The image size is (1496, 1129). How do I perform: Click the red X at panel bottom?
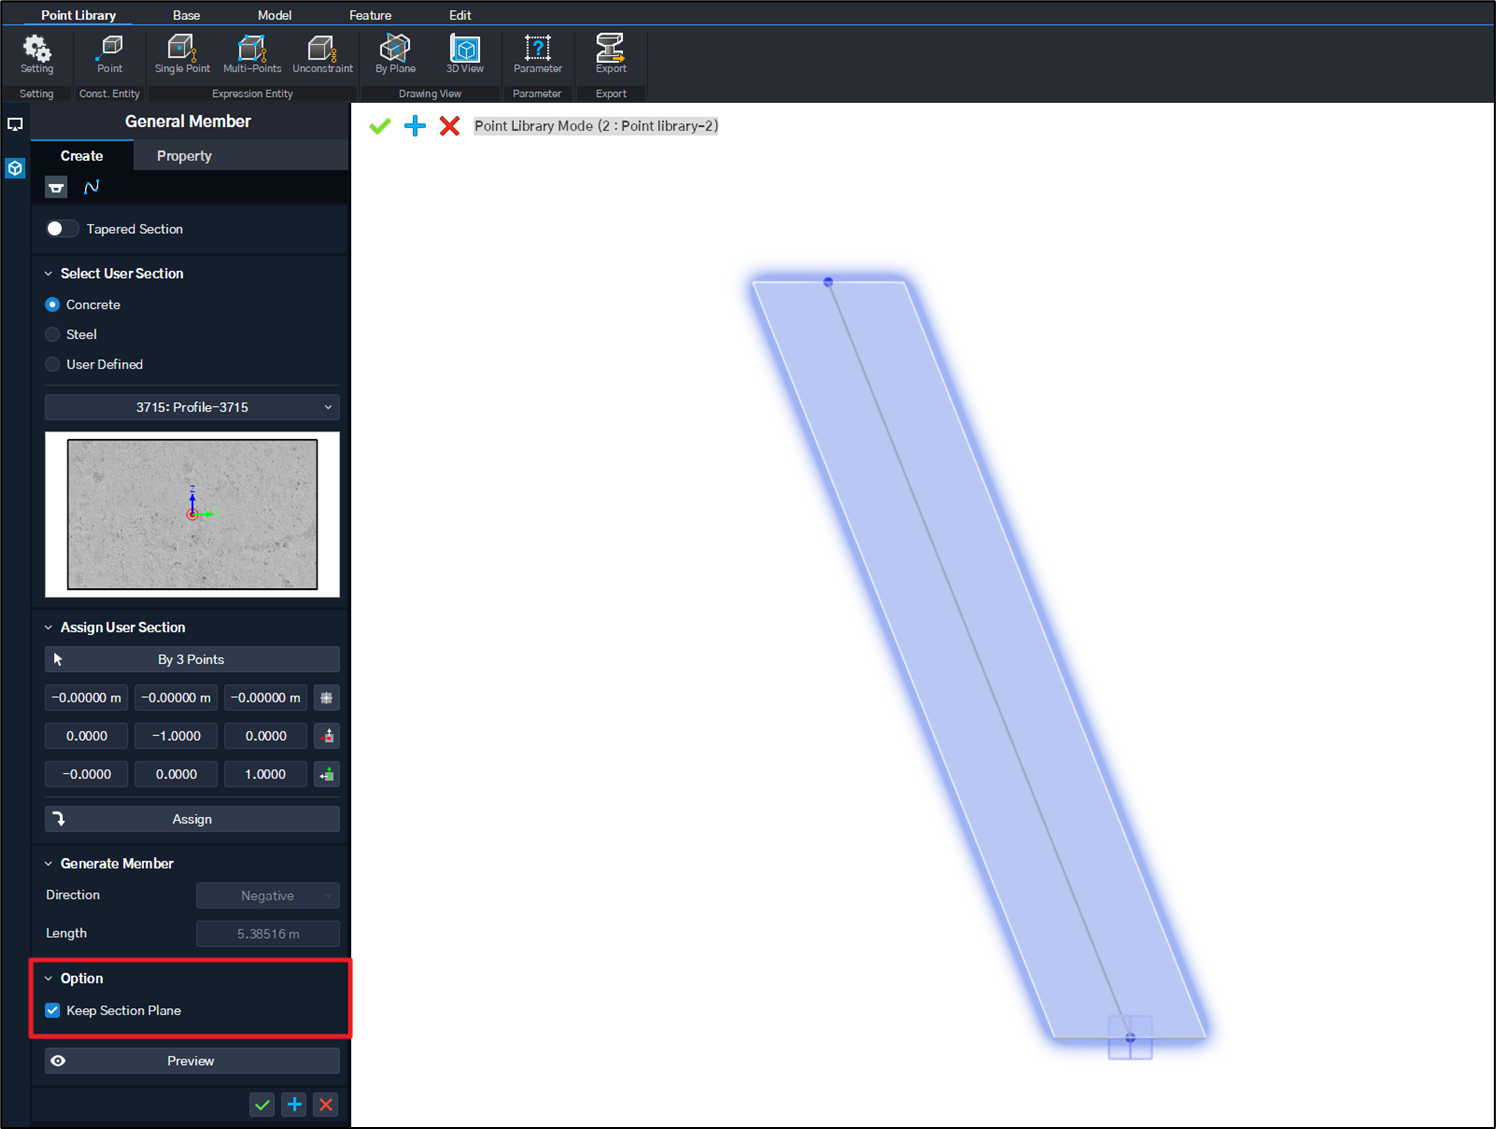click(326, 1105)
